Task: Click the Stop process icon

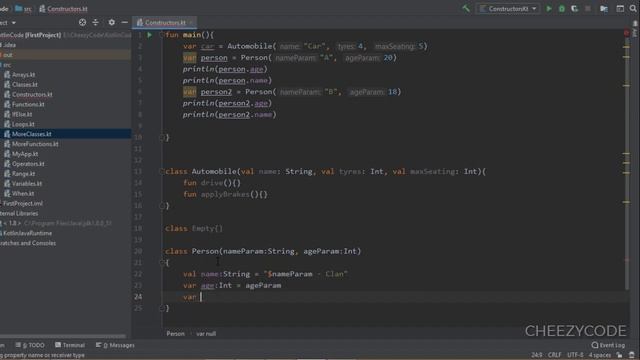Action: (x=588, y=9)
